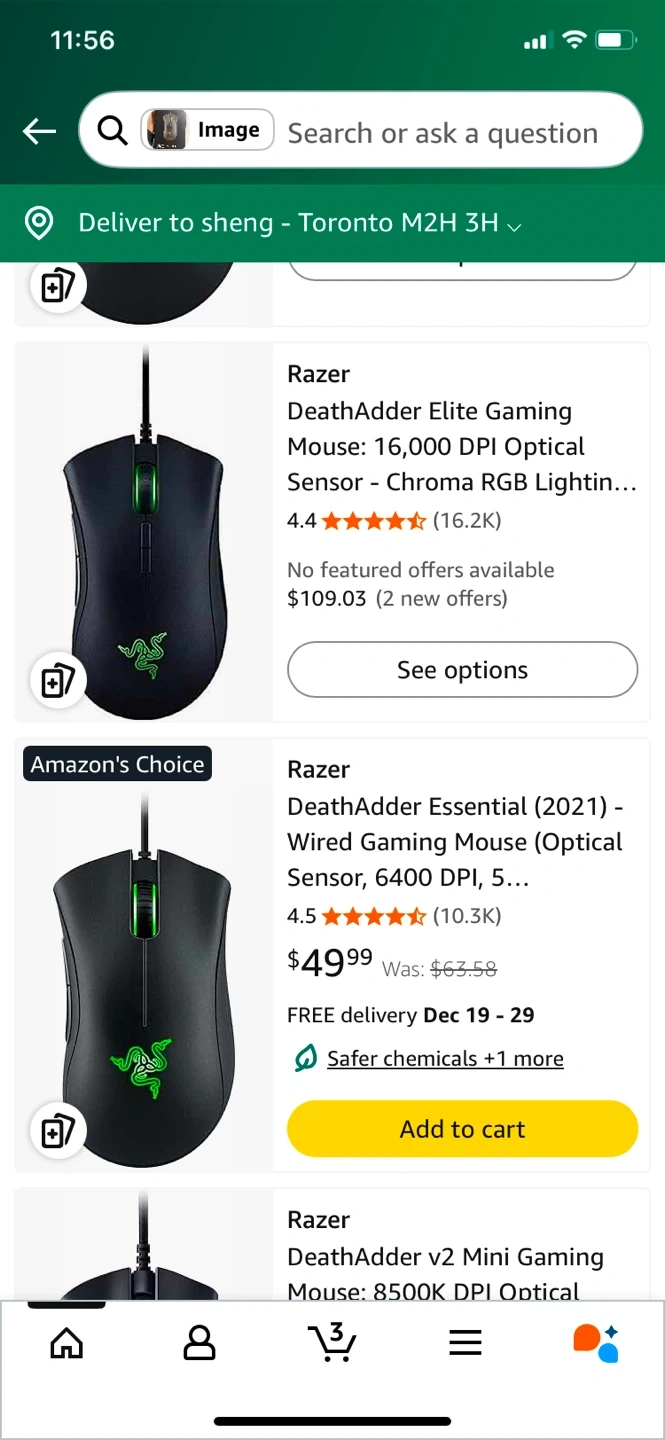The image size is (665, 1440).
Task: Tap the search magnifier icon
Action: [x=112, y=131]
